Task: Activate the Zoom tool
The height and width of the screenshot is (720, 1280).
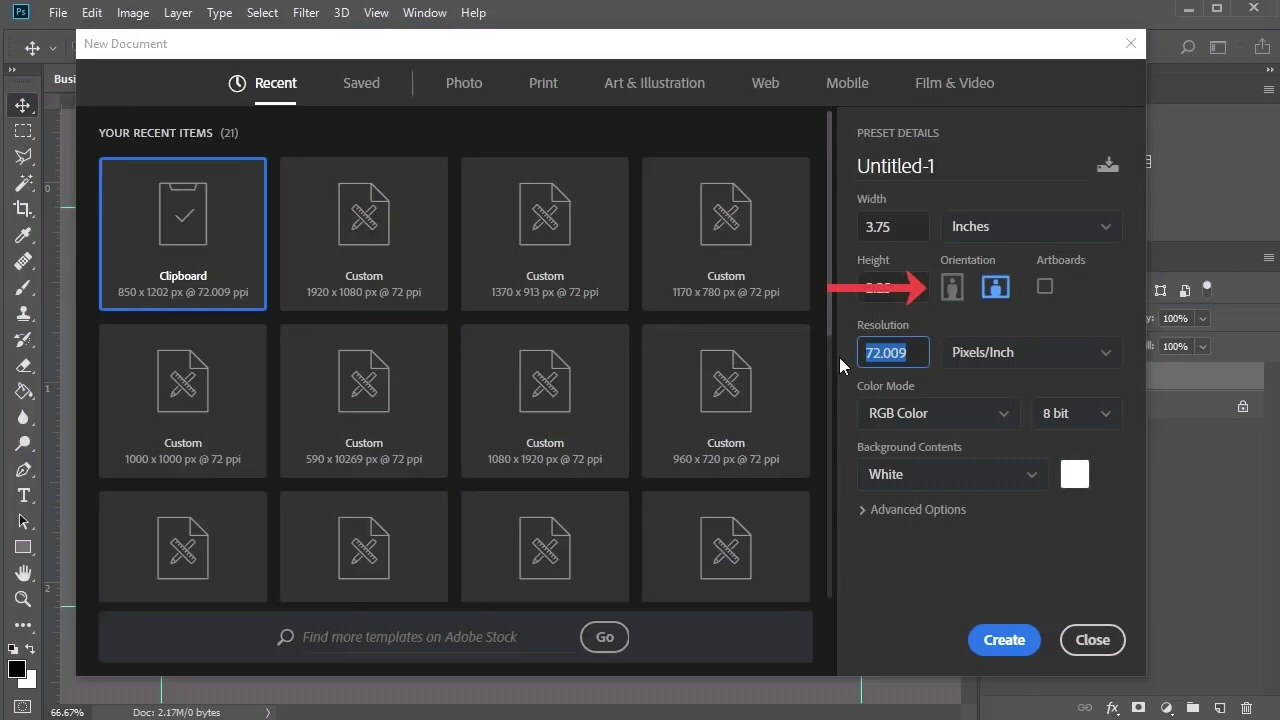Action: (x=22, y=599)
